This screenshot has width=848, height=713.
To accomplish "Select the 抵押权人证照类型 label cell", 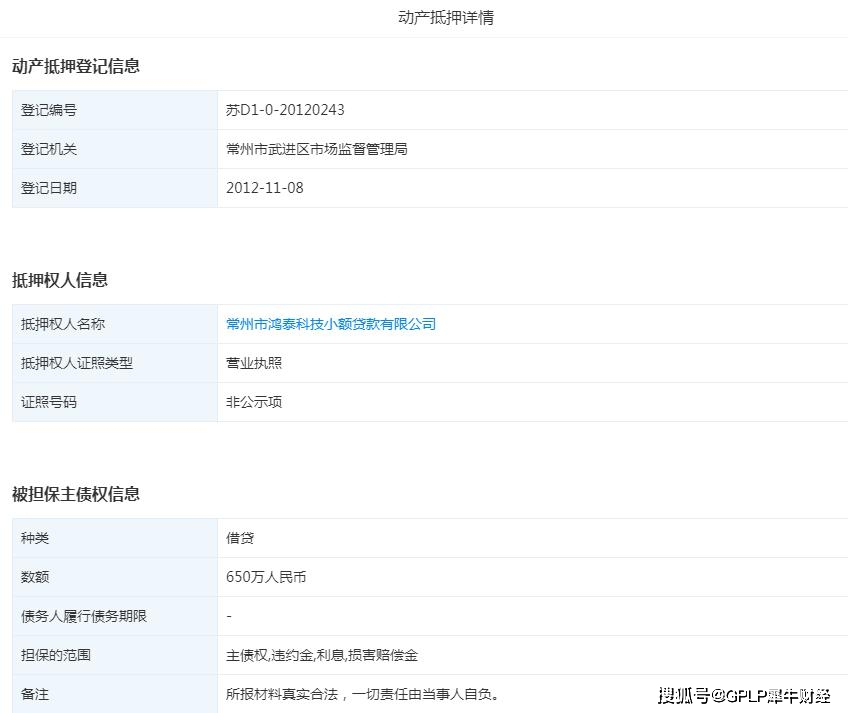I will pyautogui.click(x=115, y=363).
